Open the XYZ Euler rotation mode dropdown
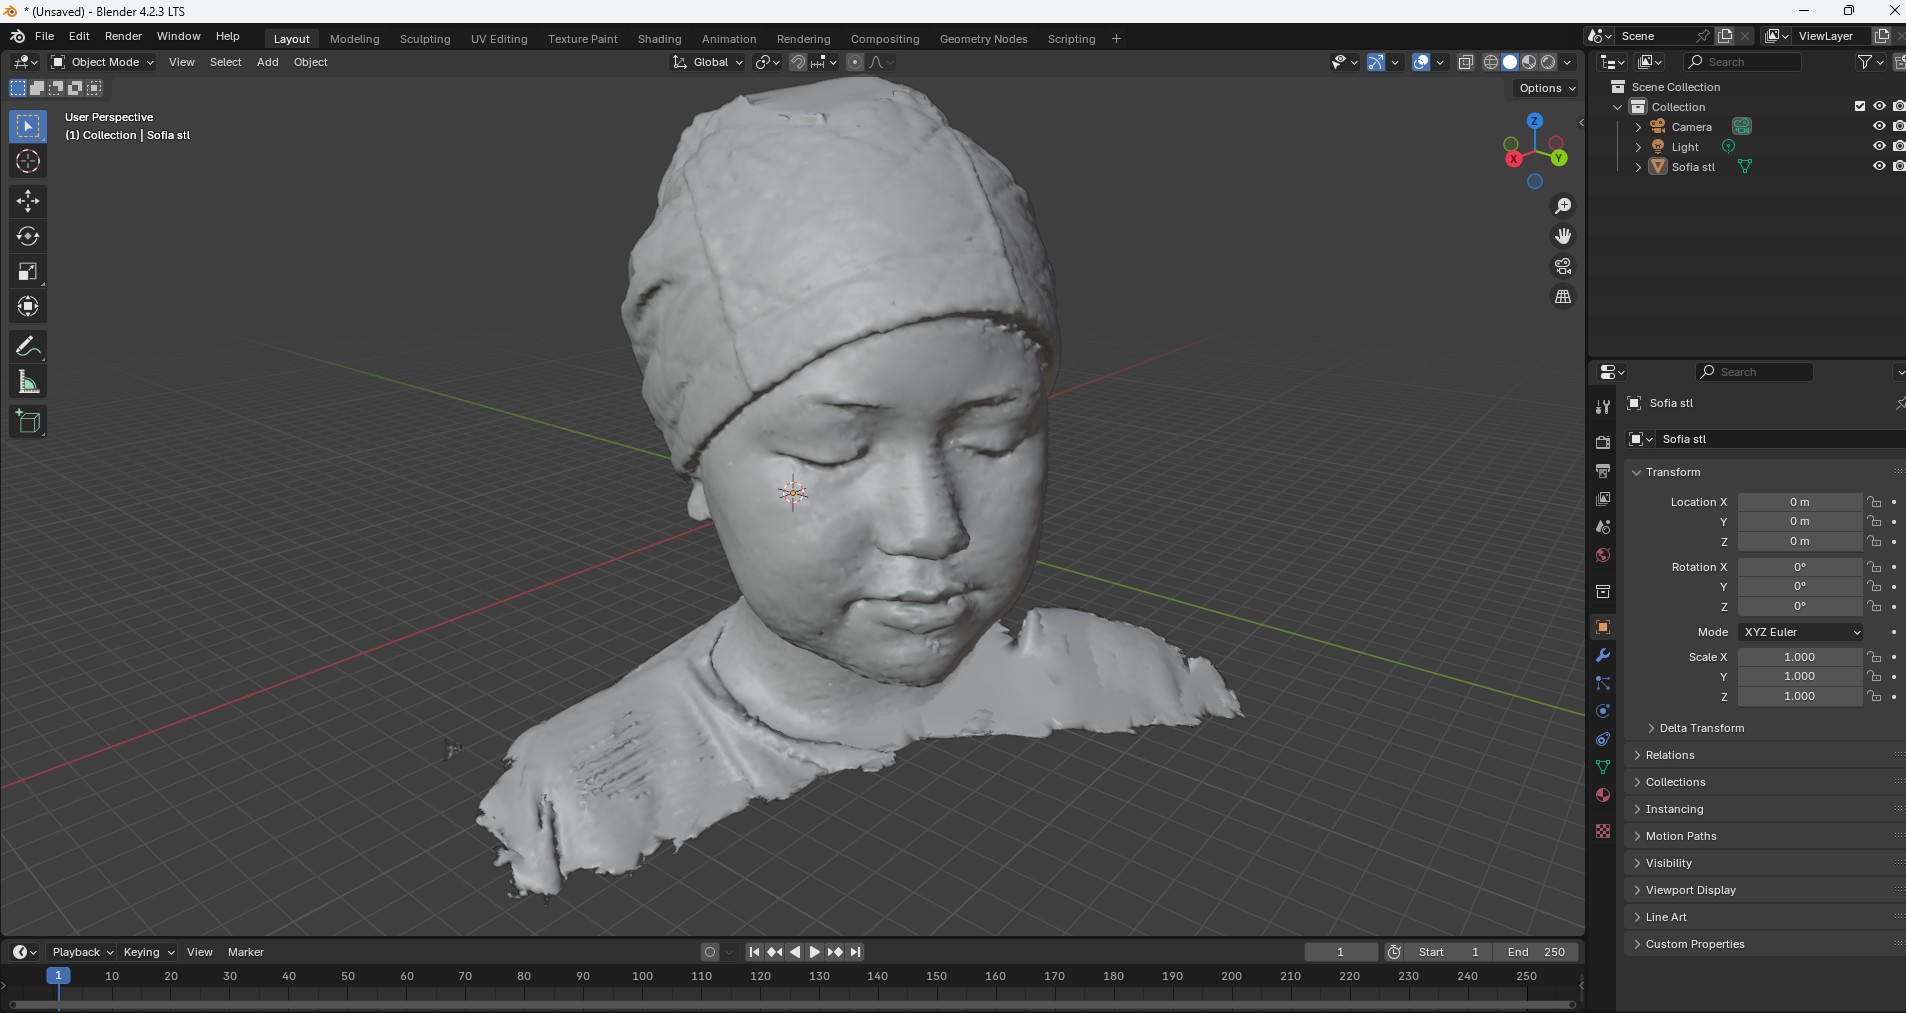1906x1013 pixels. point(1801,632)
